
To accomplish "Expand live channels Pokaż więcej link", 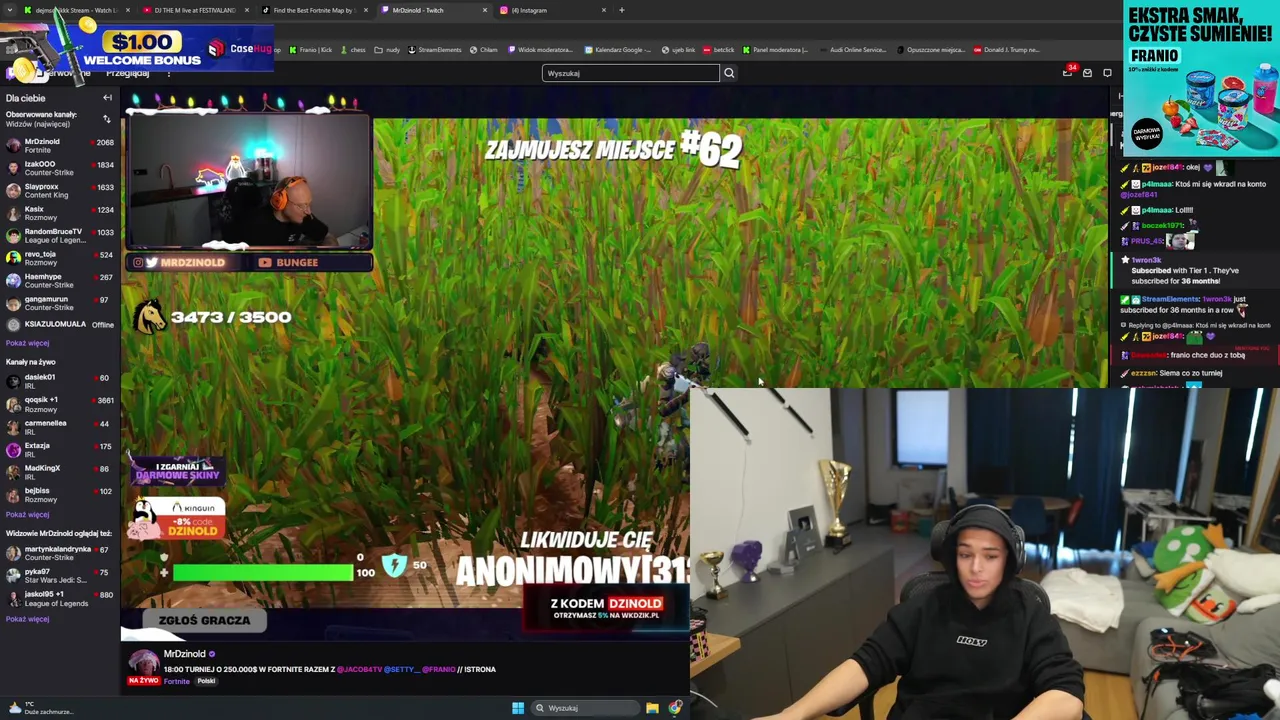I will click(27, 515).
